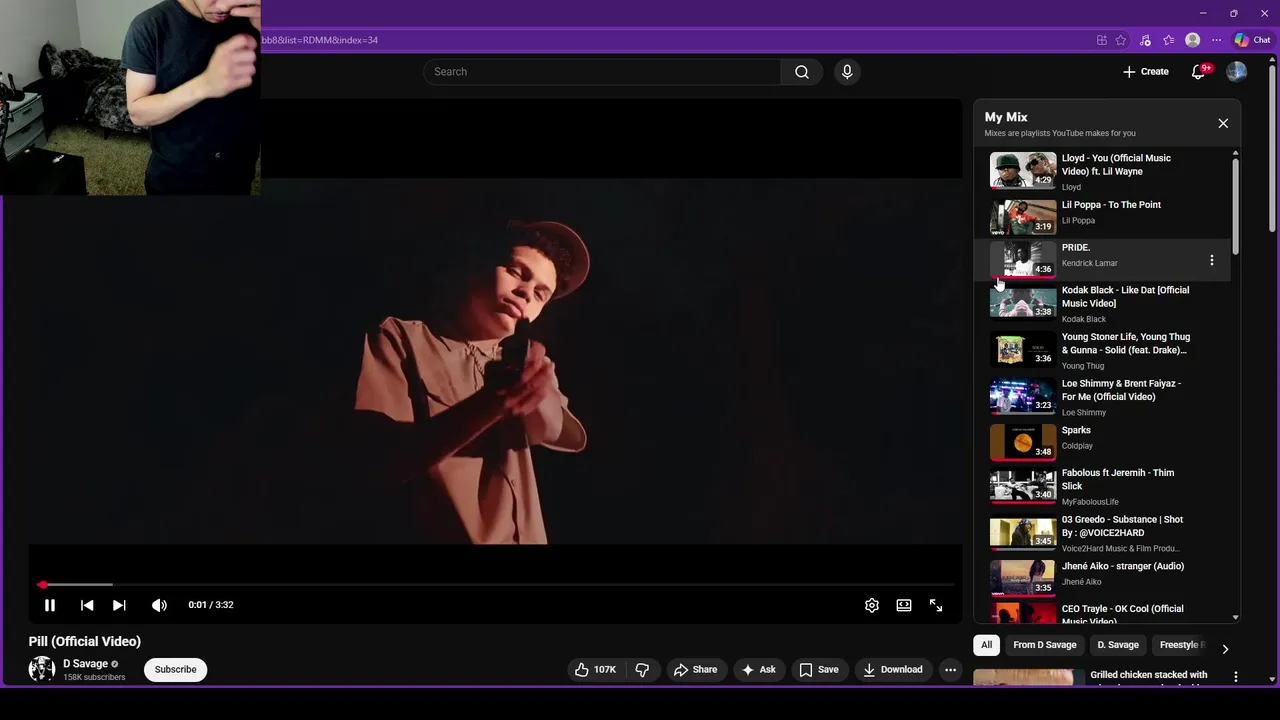
Task: Open the Grilled chicken stacked with video title
Action: 1149,675
